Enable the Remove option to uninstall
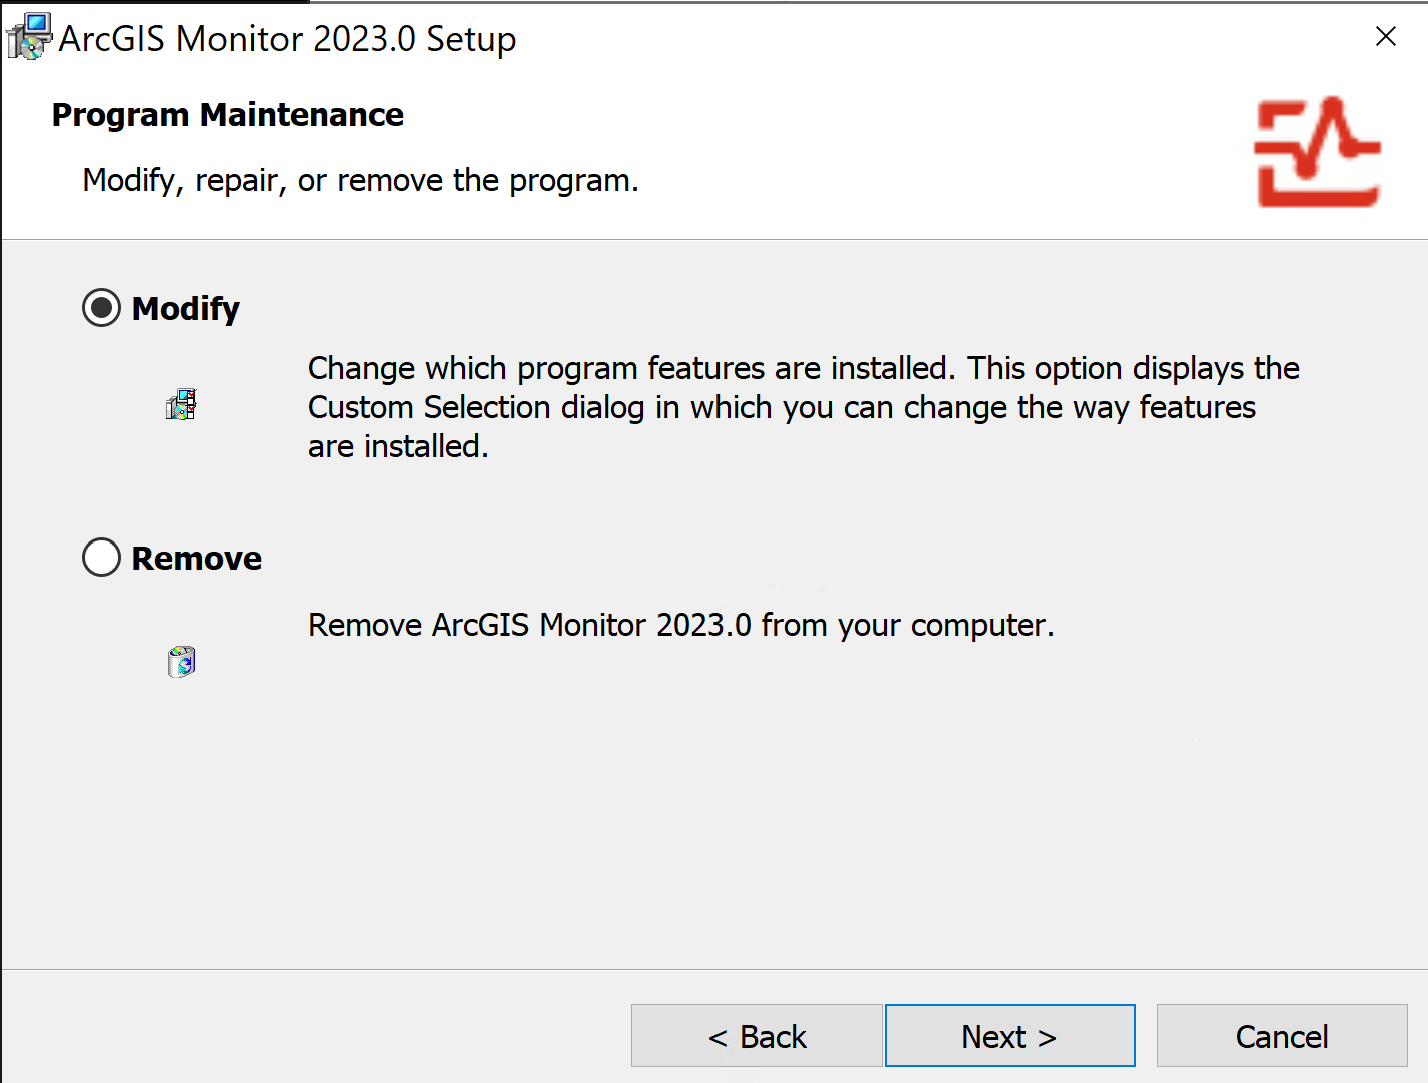The height and width of the screenshot is (1083, 1428). [101, 557]
